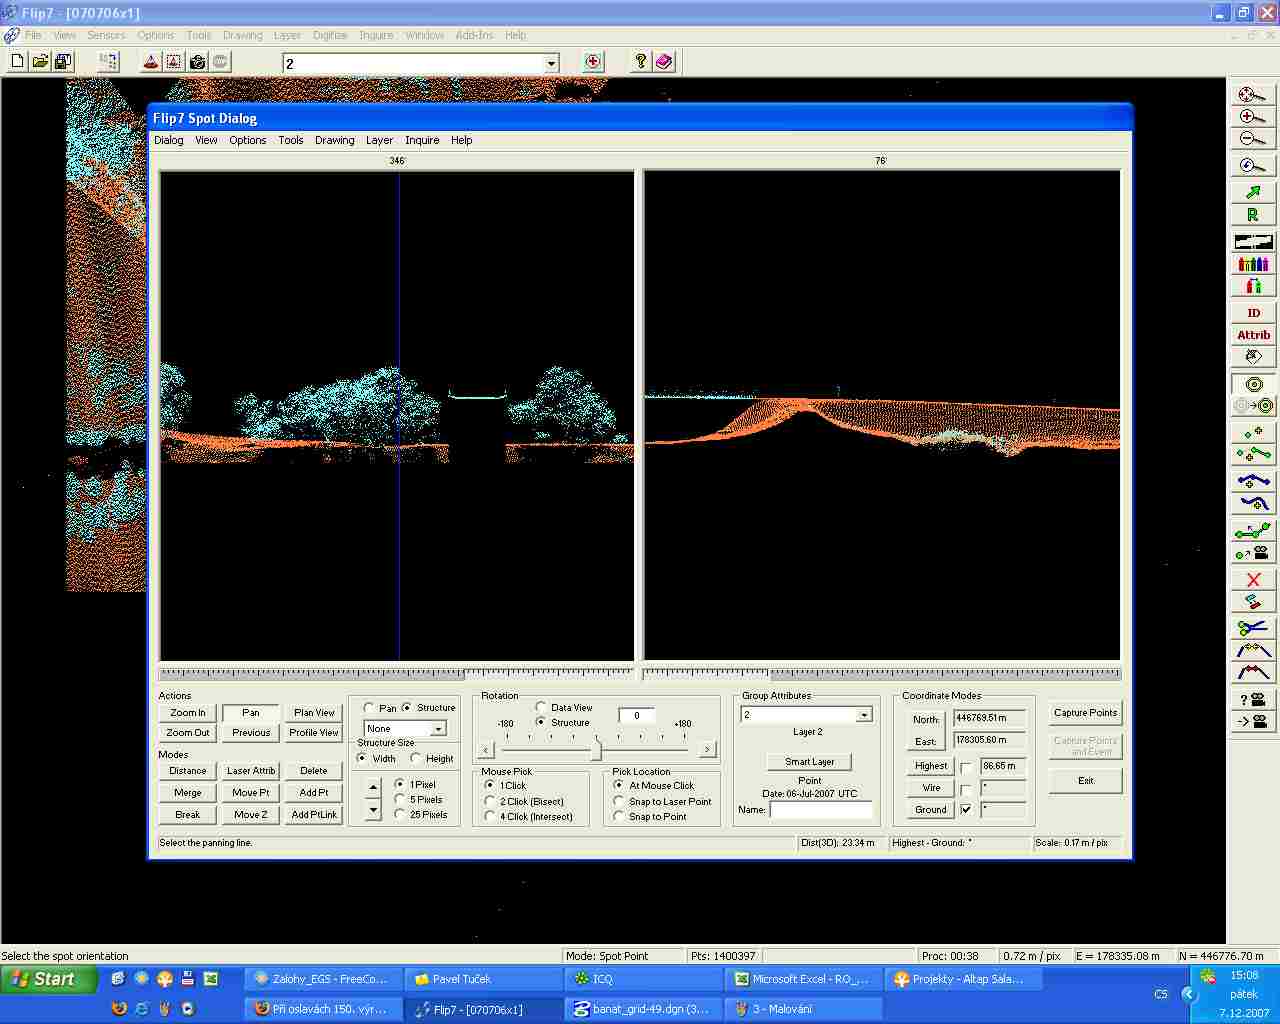Enable the Highest coordinate checkbox

click(x=966, y=767)
